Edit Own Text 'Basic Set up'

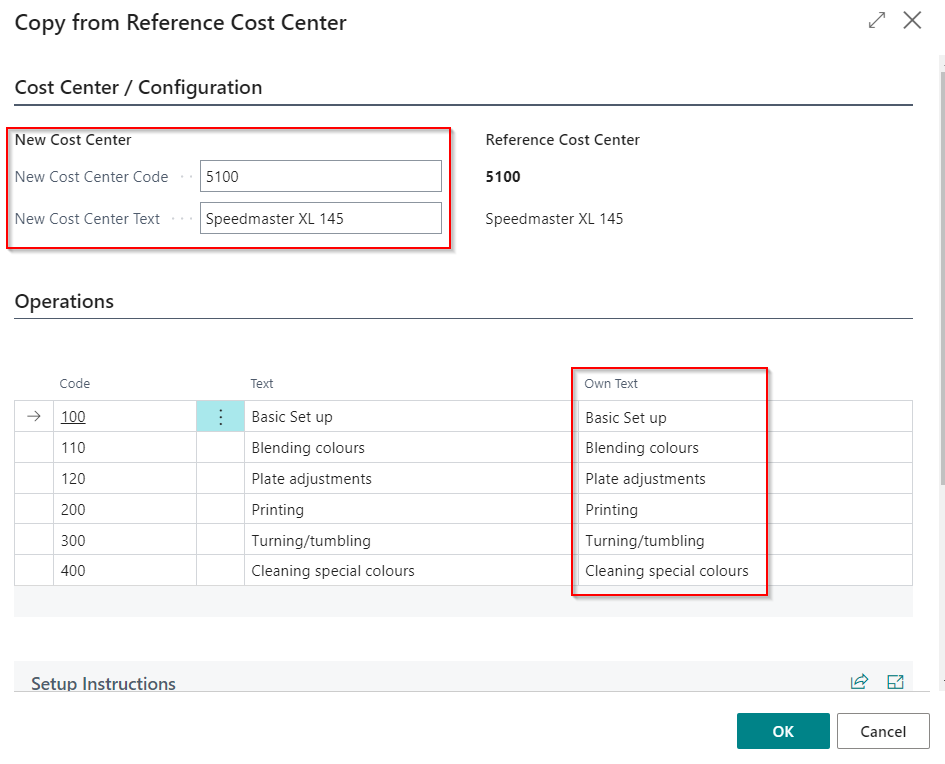pyautogui.click(x=745, y=416)
